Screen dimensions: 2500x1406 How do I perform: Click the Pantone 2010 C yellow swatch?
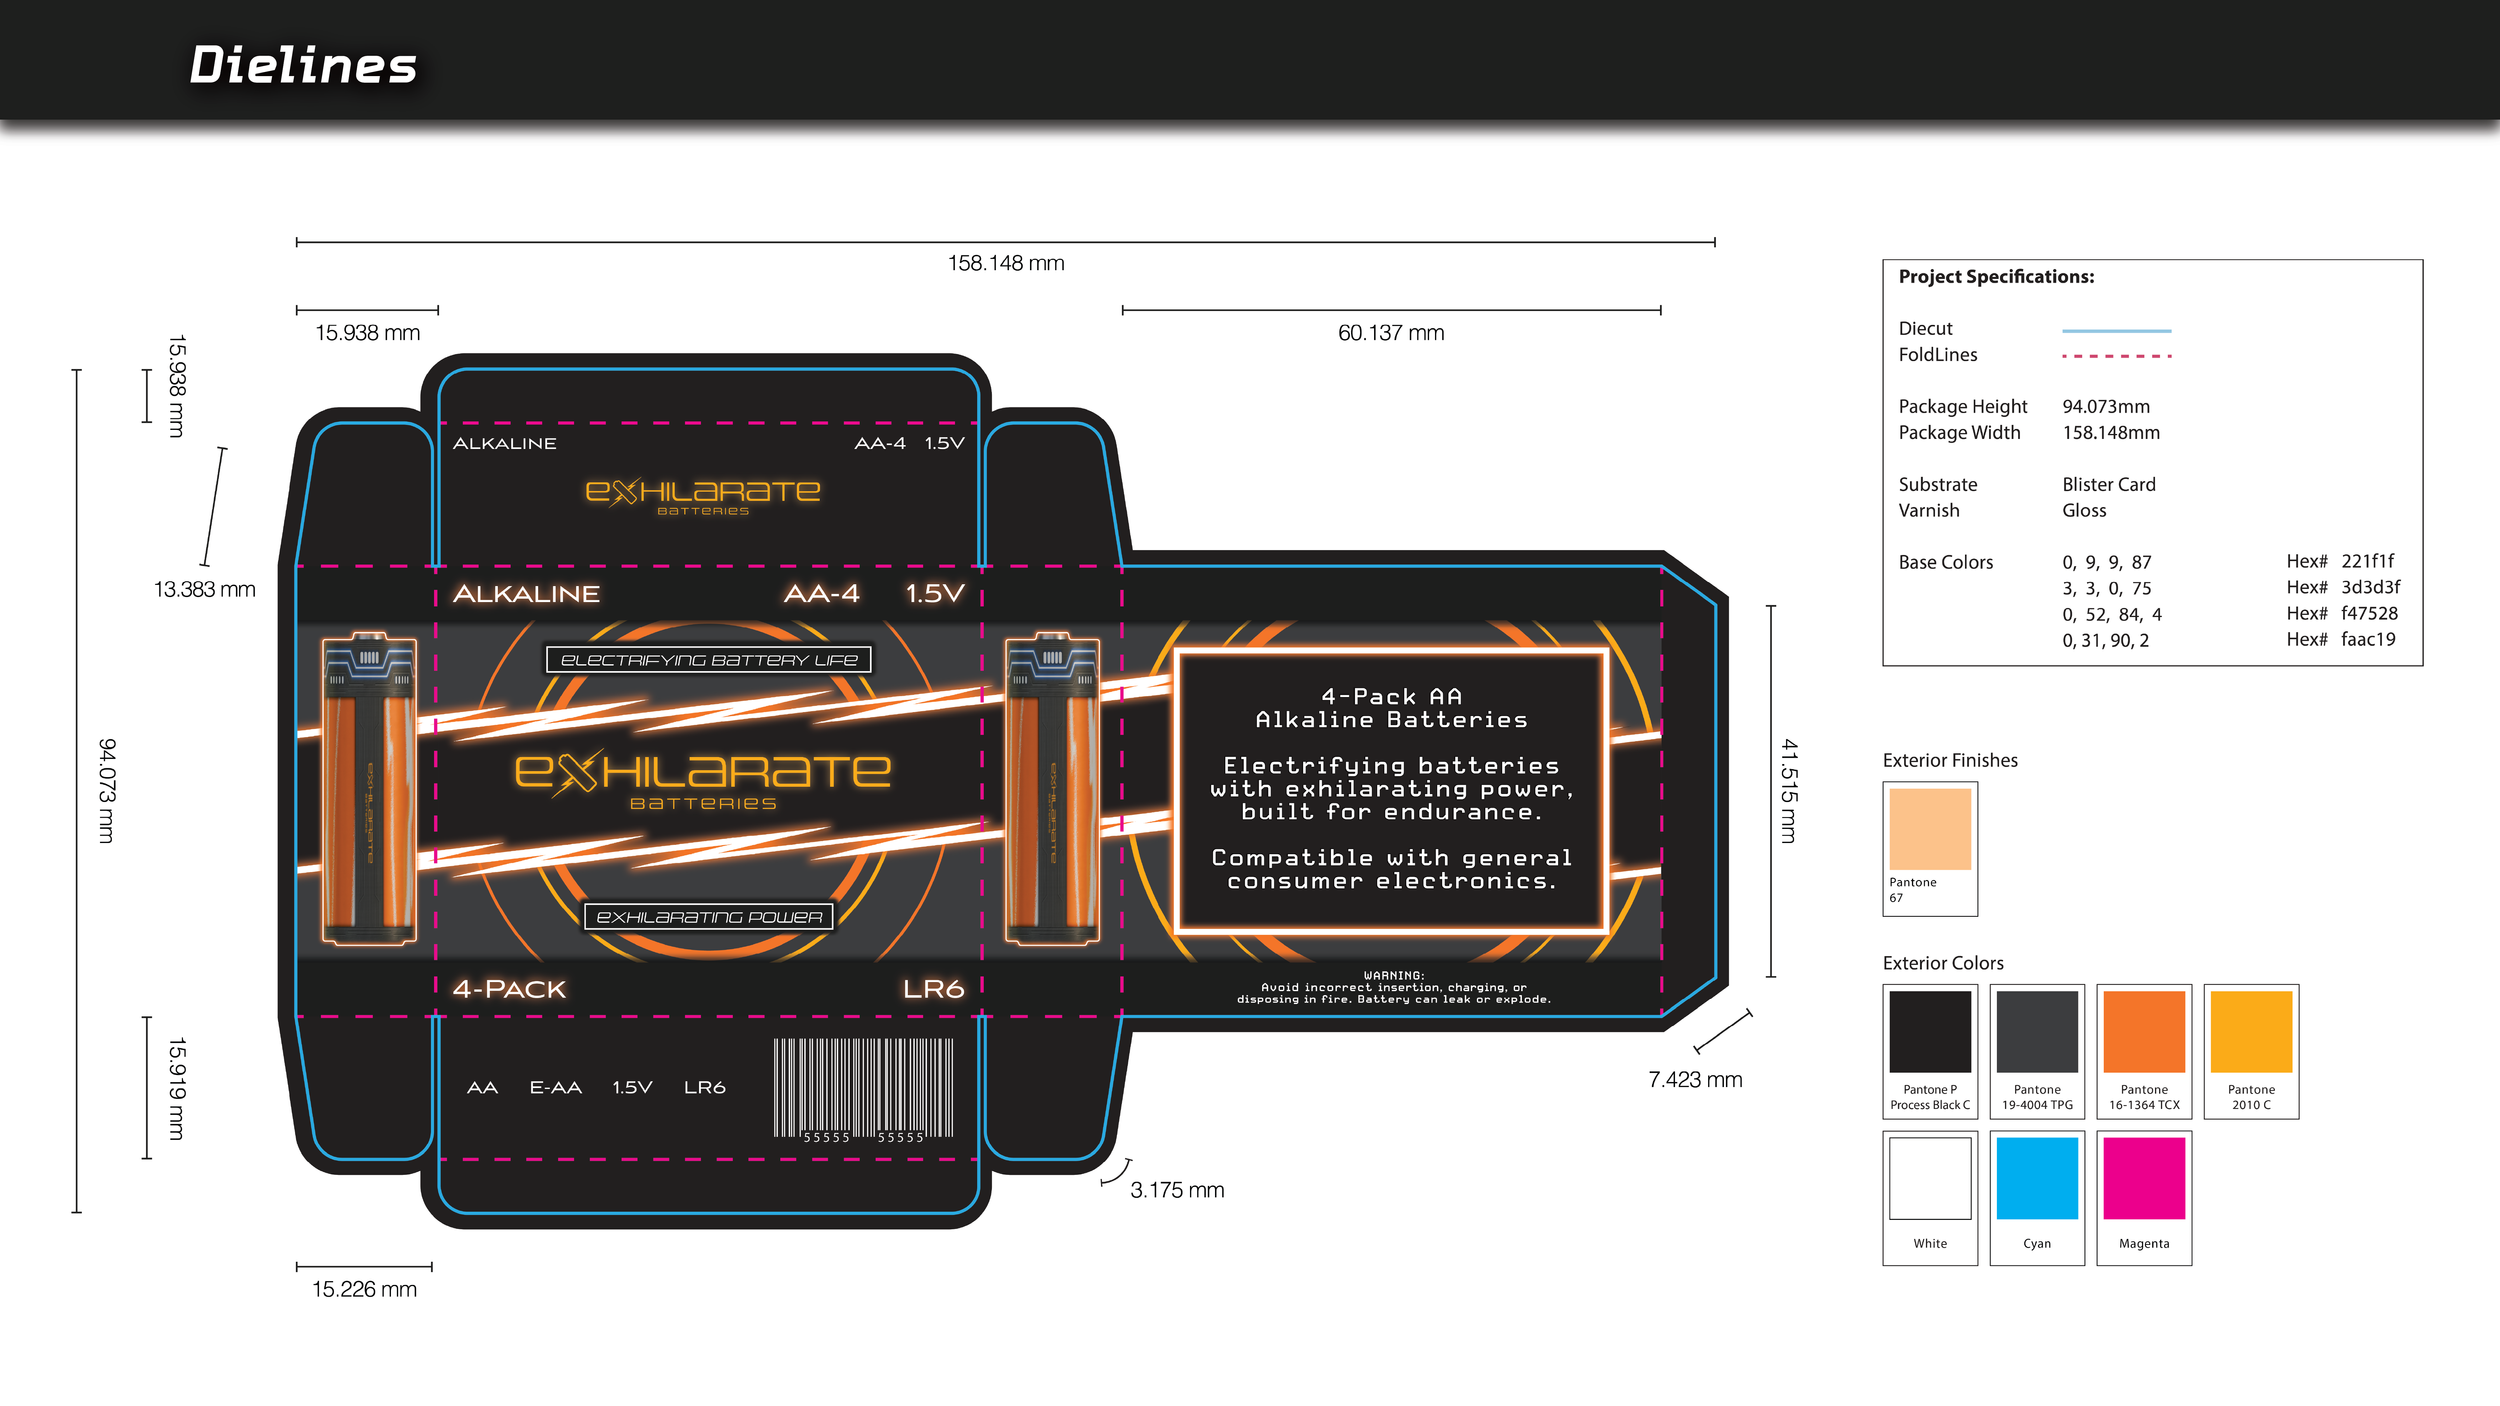2250,1031
